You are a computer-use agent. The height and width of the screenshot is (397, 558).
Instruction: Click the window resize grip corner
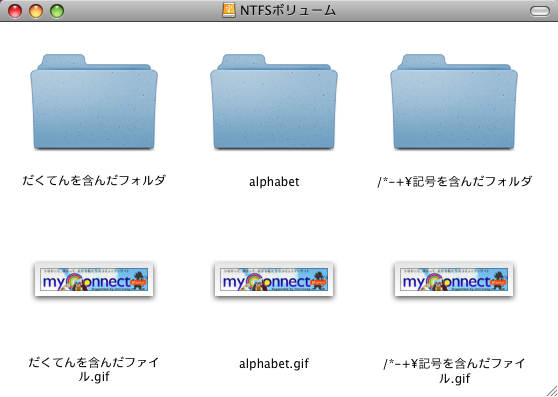pos(552,391)
